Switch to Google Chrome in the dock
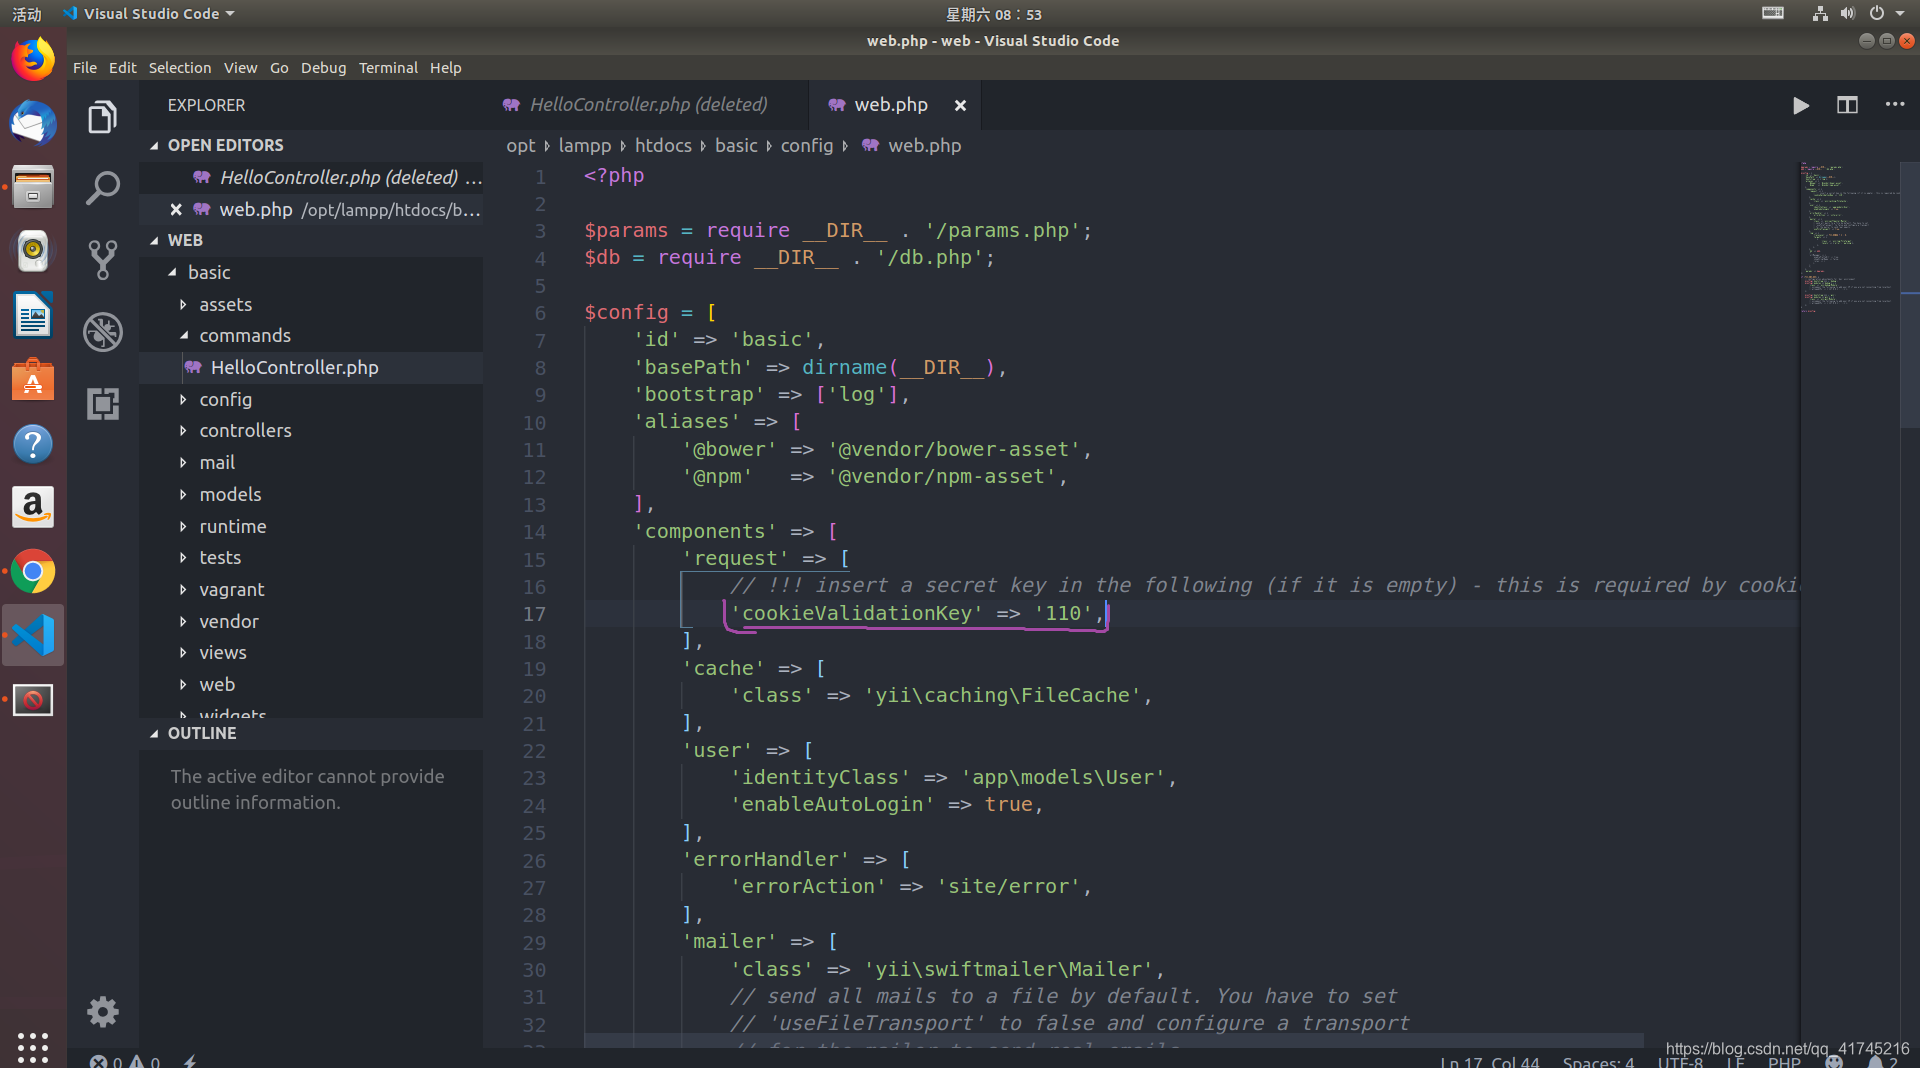Screen dimensions: 1920x1068 (33, 572)
